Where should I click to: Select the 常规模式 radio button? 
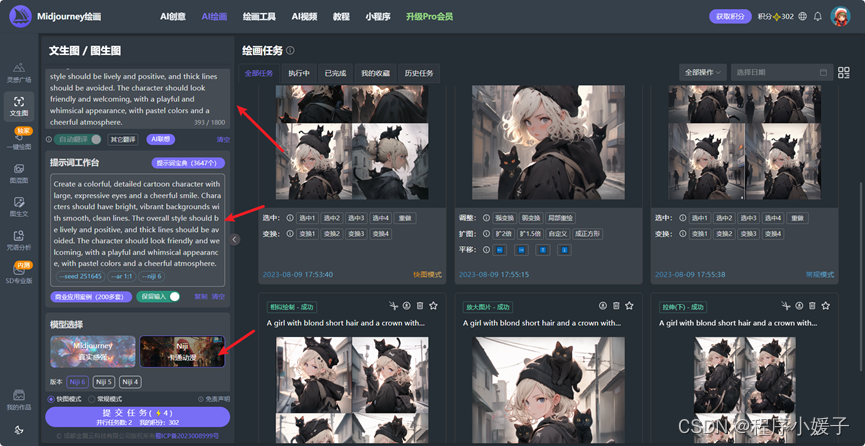point(92,399)
